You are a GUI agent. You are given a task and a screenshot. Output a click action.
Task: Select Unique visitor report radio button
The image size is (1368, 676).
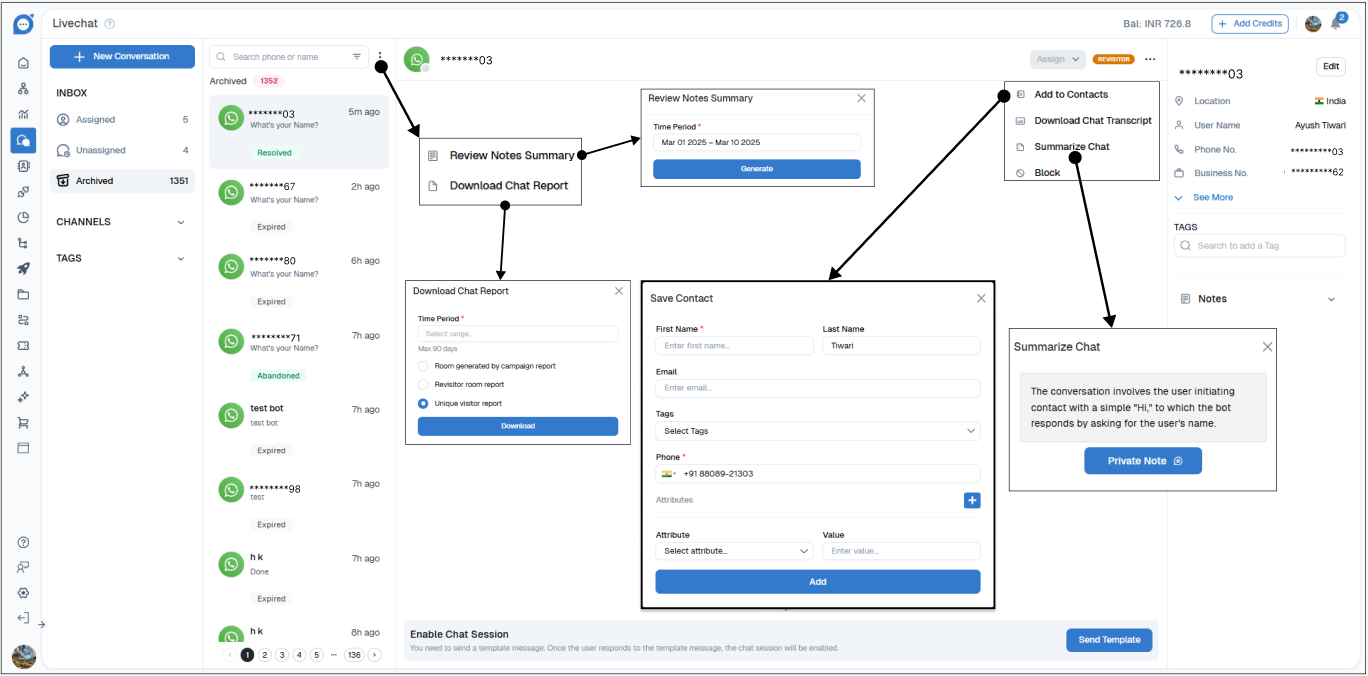pyautogui.click(x=424, y=403)
